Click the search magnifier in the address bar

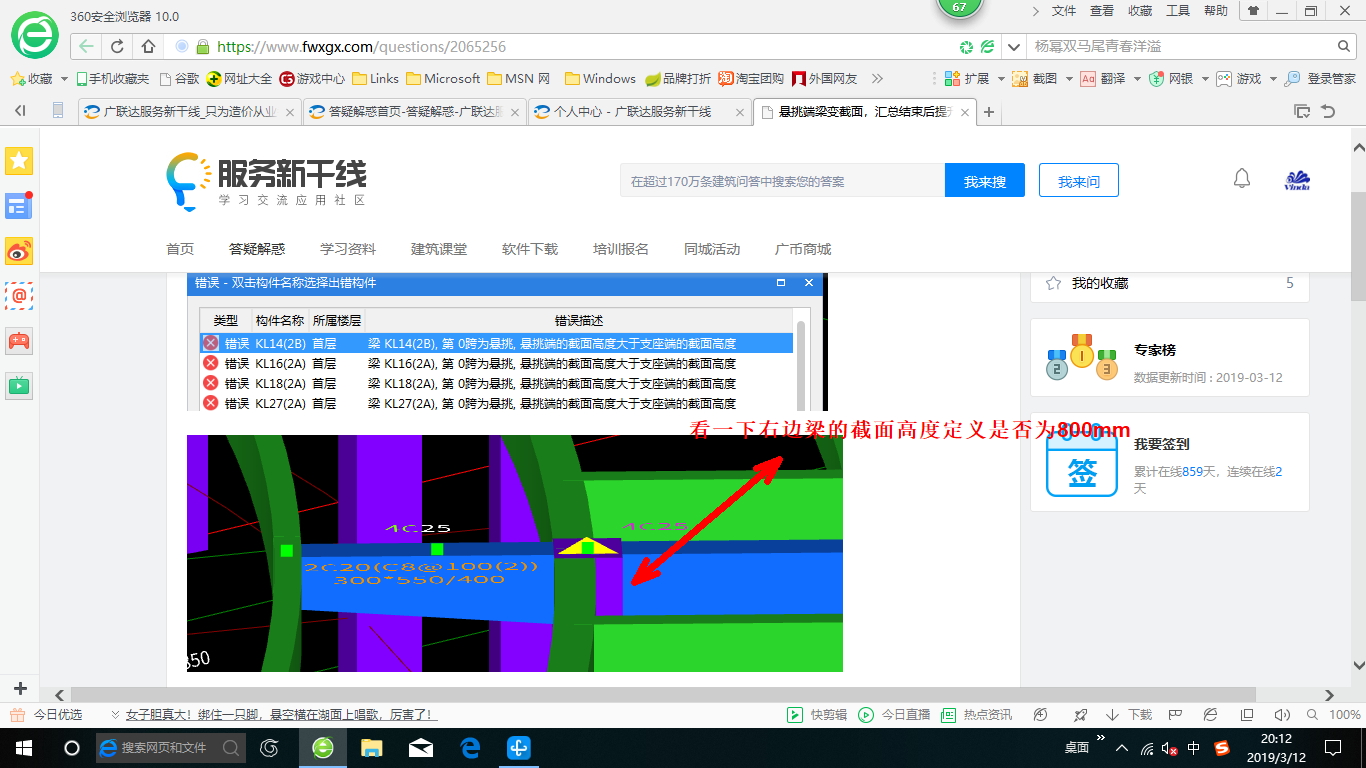1344,46
